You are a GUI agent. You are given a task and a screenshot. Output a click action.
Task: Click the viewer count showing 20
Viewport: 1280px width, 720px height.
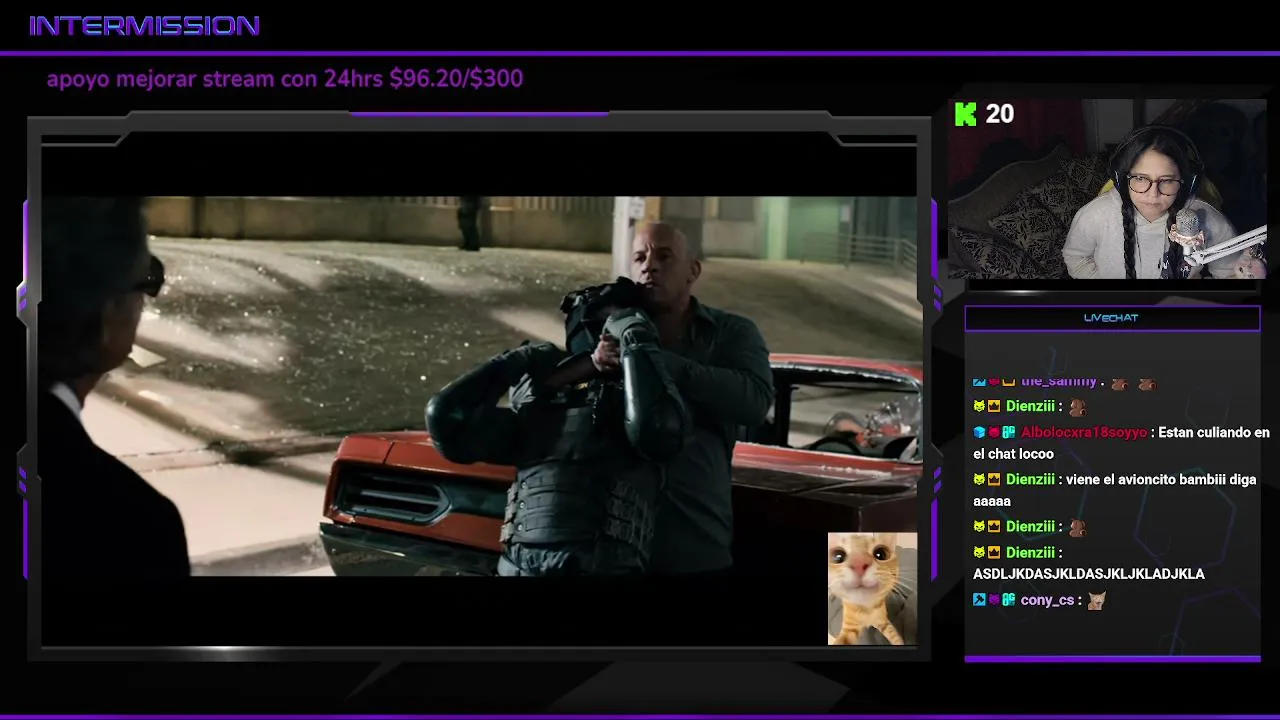(999, 114)
